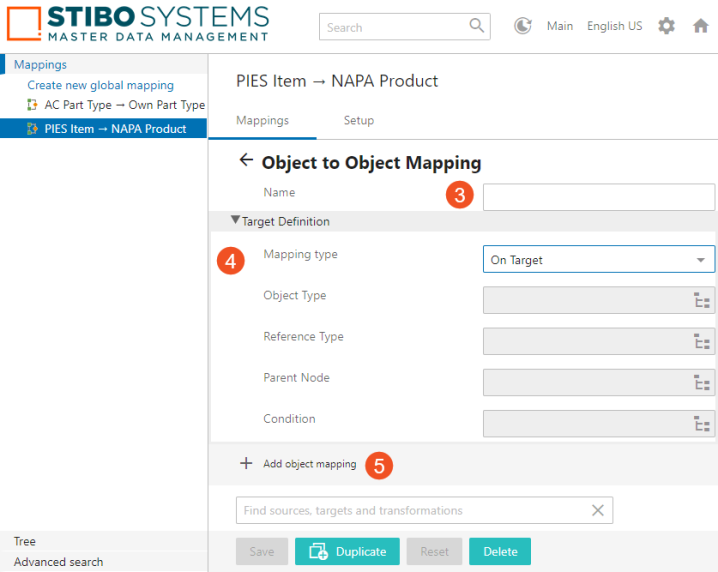Collapse the Target Definition section
The height and width of the screenshot is (572, 718).
(235, 220)
